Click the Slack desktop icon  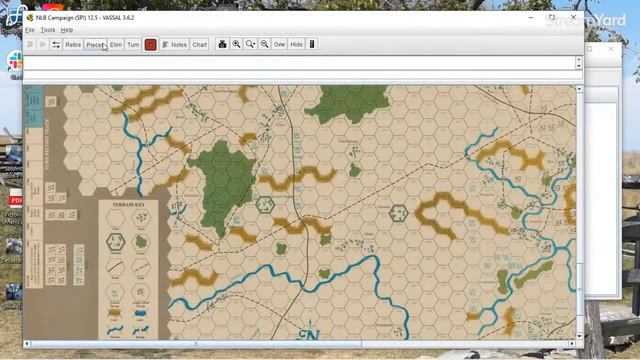[15, 61]
